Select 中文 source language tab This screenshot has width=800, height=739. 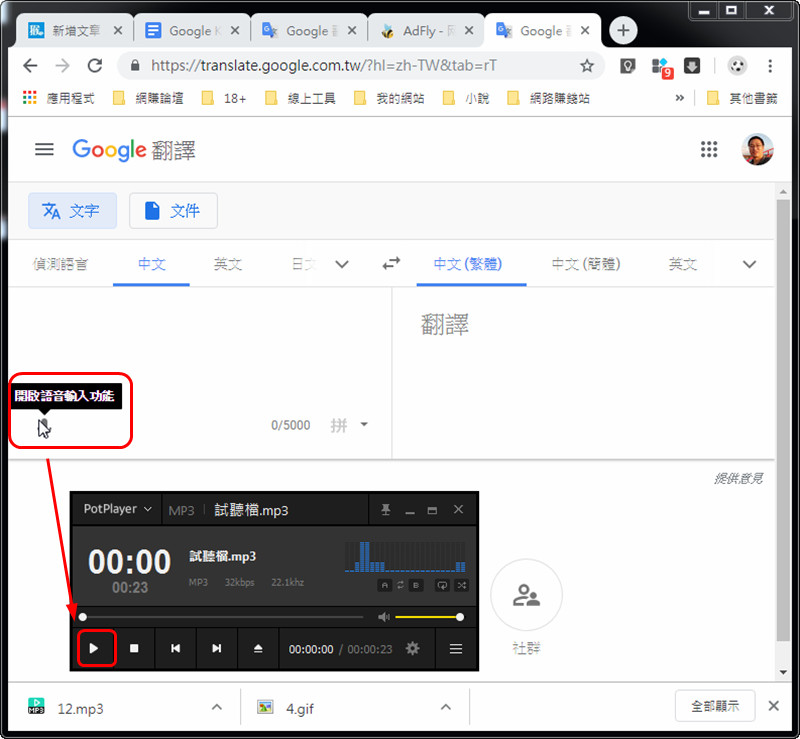click(x=152, y=264)
